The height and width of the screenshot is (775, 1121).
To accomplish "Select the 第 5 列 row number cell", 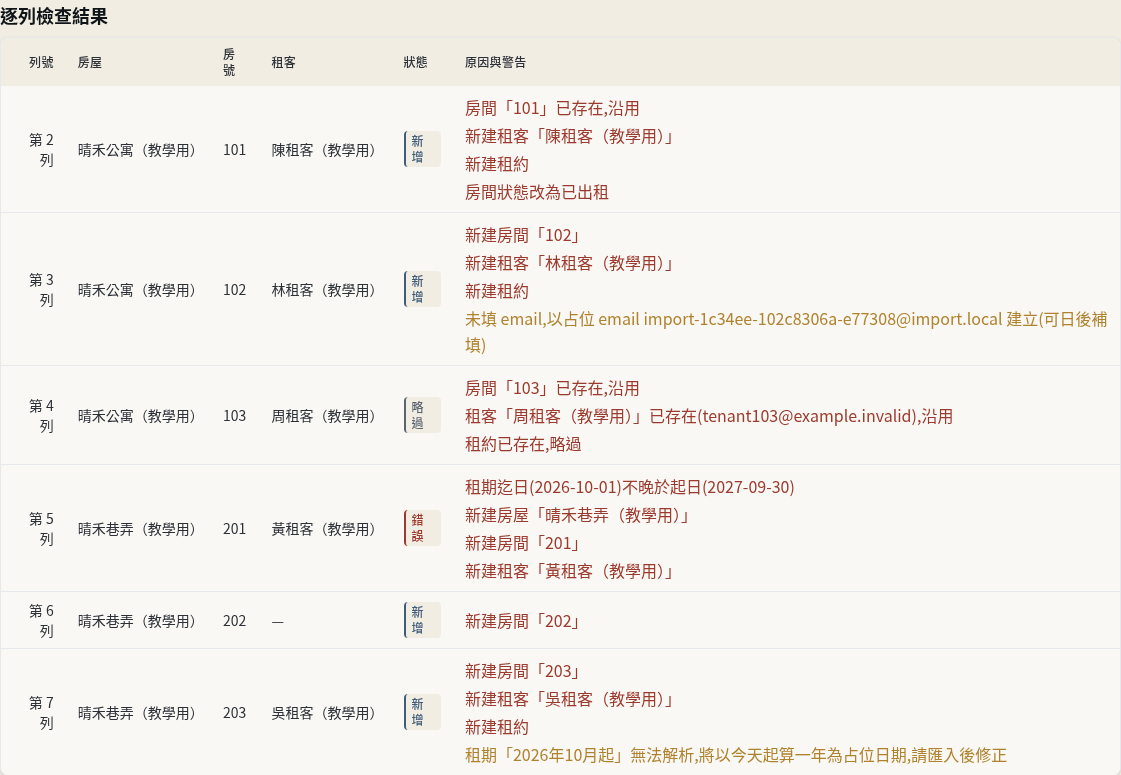I will (41, 528).
